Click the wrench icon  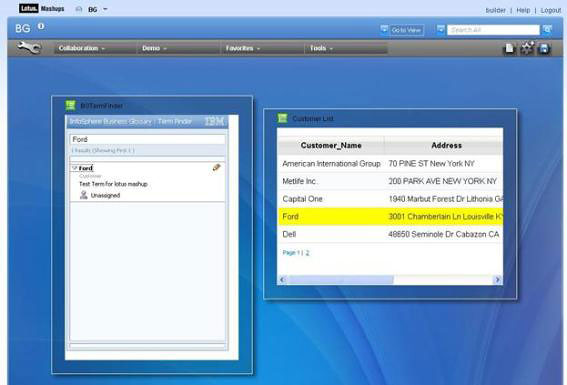29,48
